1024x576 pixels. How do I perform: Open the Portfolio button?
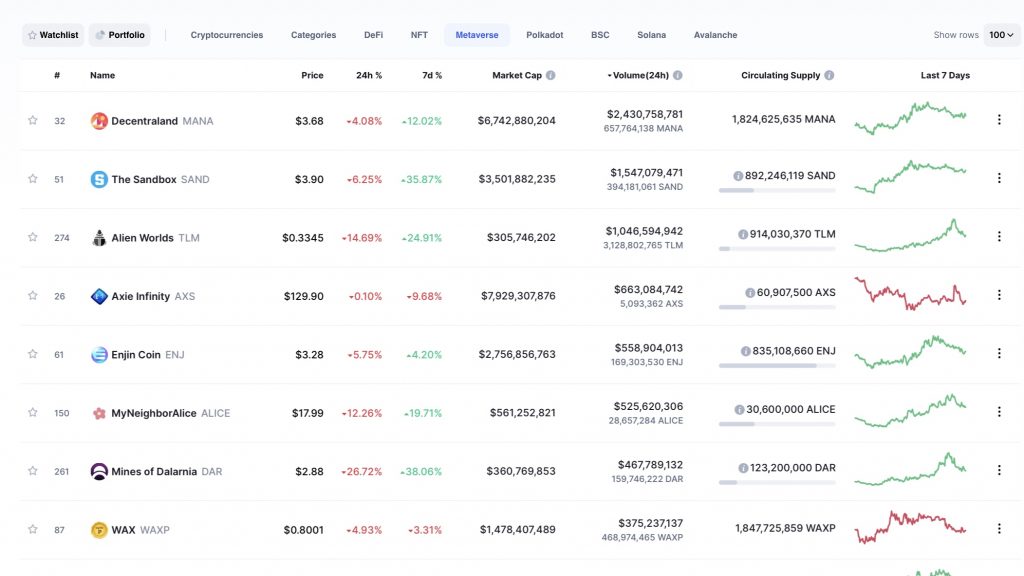[x=120, y=35]
